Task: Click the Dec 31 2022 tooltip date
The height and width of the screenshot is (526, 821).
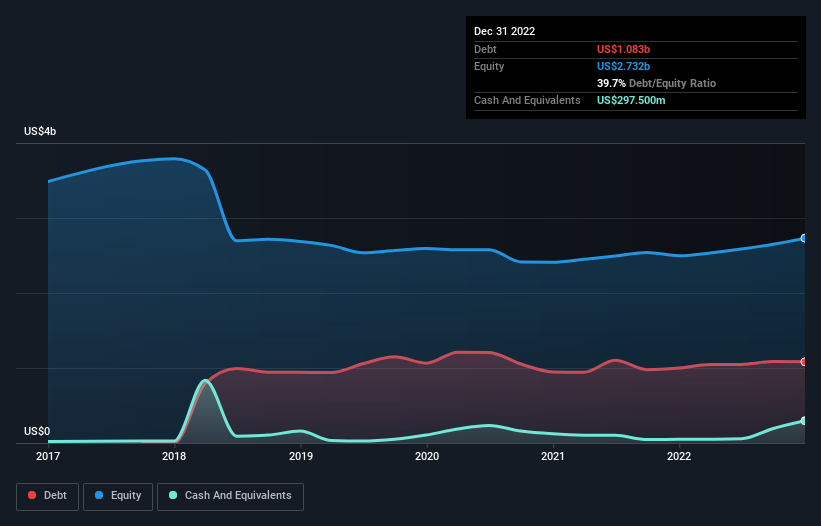Action: pyautogui.click(x=504, y=31)
